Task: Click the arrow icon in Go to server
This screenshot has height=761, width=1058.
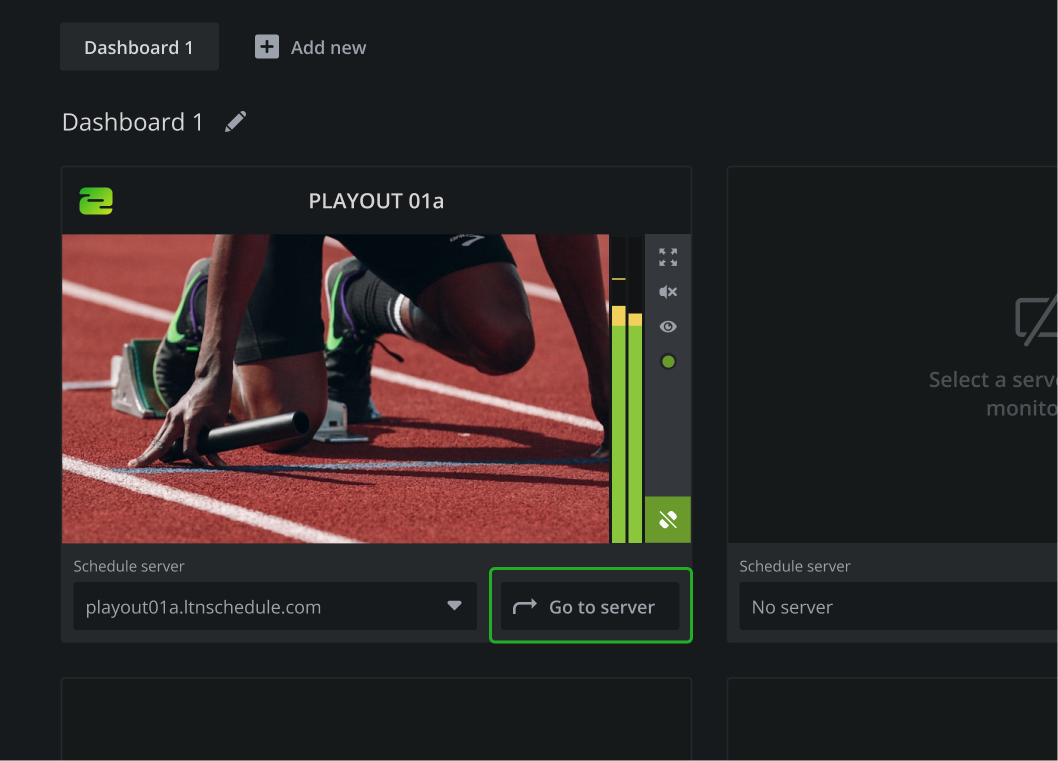Action: pos(524,607)
